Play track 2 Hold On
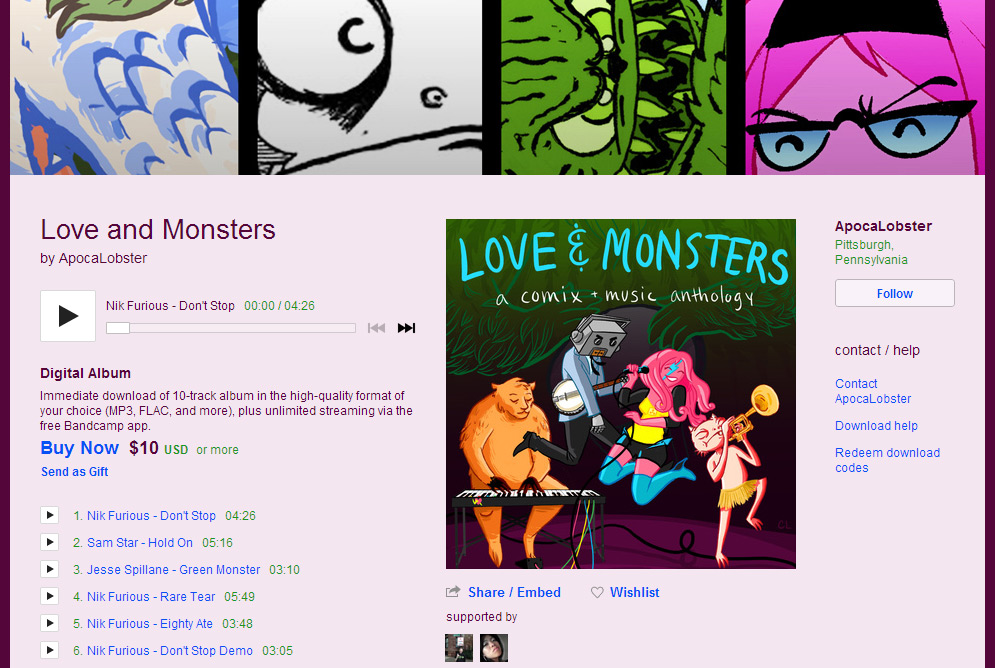995x668 pixels. pyautogui.click(x=49, y=542)
